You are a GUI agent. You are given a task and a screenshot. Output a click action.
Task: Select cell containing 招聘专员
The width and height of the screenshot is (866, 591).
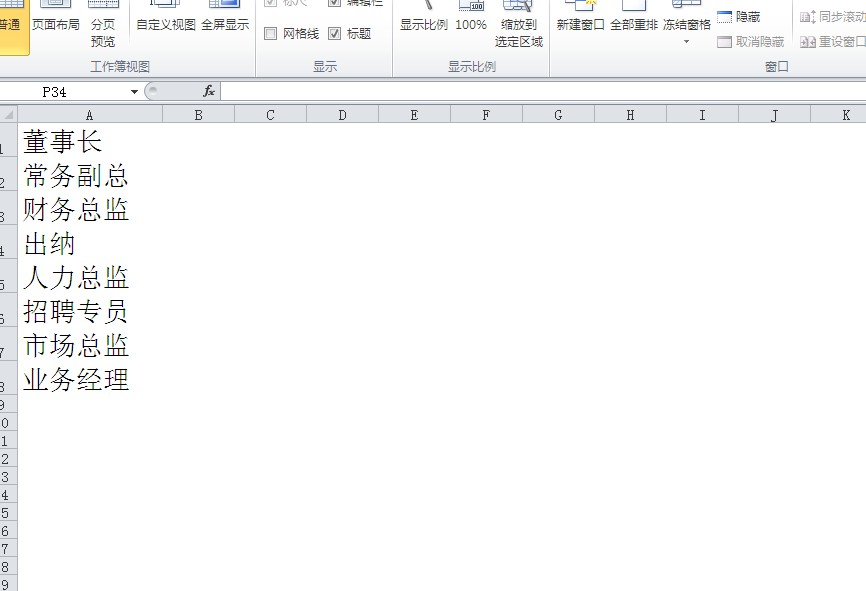pyautogui.click(x=90, y=312)
